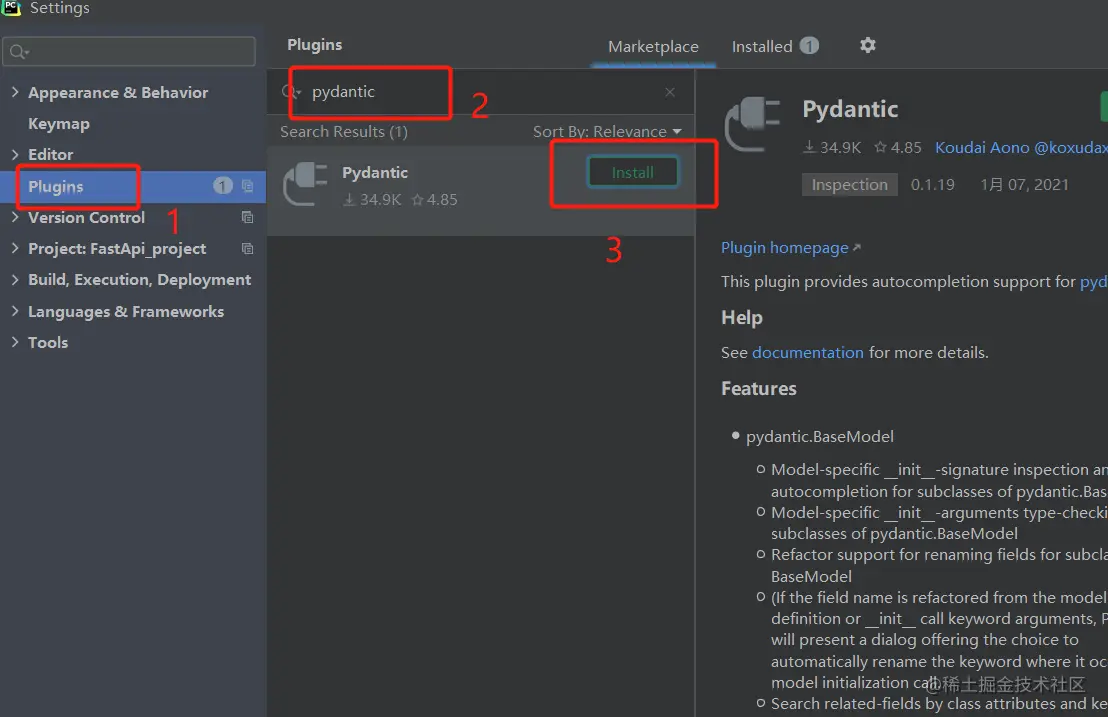Switch to the Marketplace tab
Viewport: 1108px width, 717px height.
[x=653, y=47]
